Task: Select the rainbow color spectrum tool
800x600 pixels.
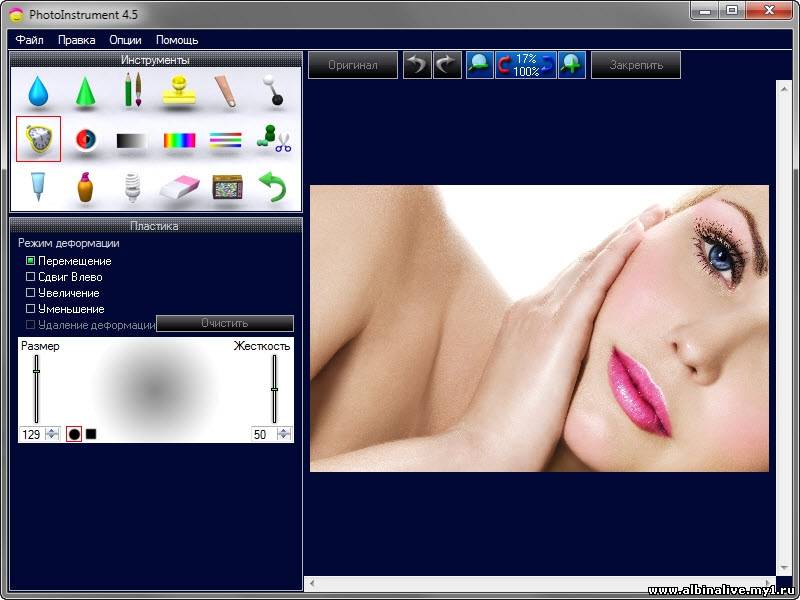Action: pyautogui.click(x=179, y=140)
